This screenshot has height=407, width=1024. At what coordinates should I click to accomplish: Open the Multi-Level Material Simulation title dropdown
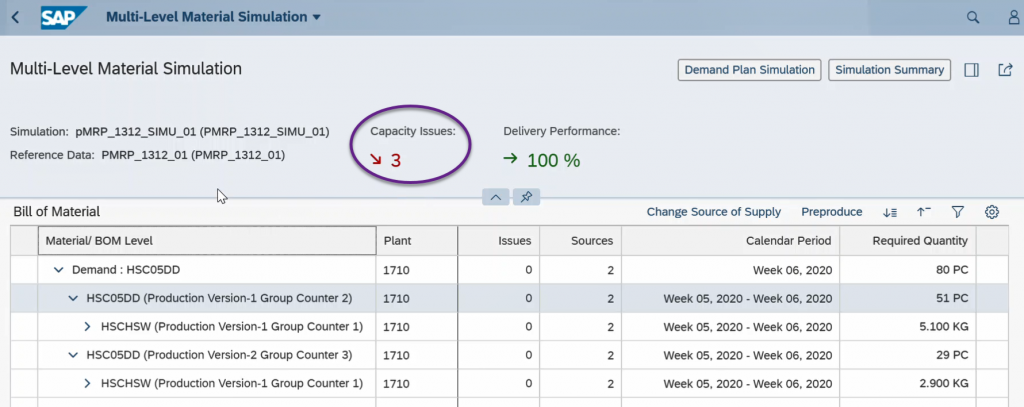[214, 17]
